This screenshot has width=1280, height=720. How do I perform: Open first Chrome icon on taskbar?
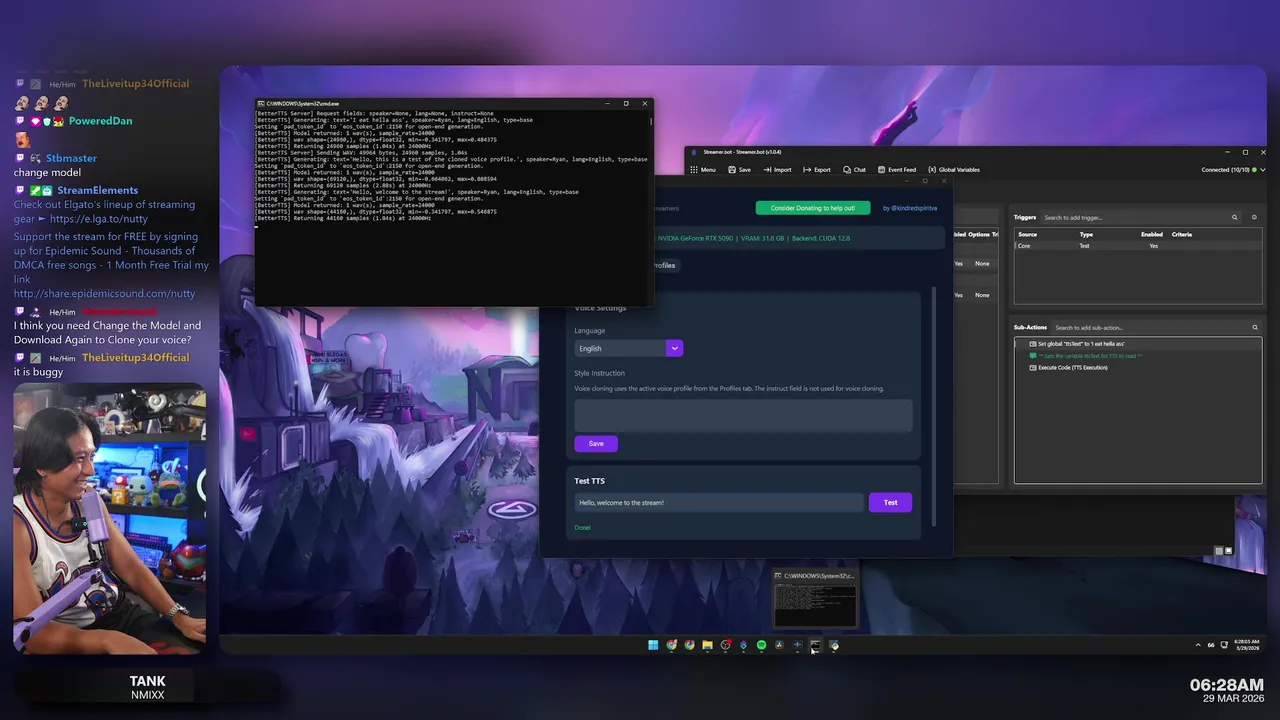click(x=671, y=645)
